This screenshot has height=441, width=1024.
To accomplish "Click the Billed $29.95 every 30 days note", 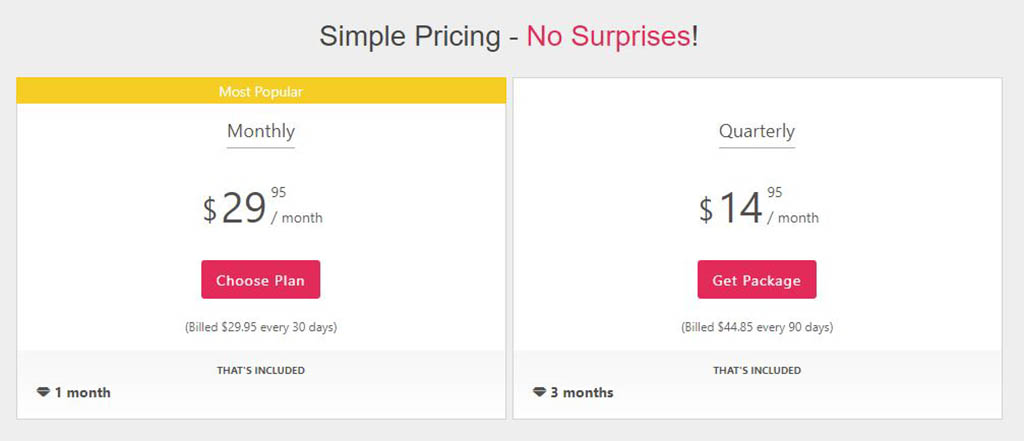I will coord(261,327).
